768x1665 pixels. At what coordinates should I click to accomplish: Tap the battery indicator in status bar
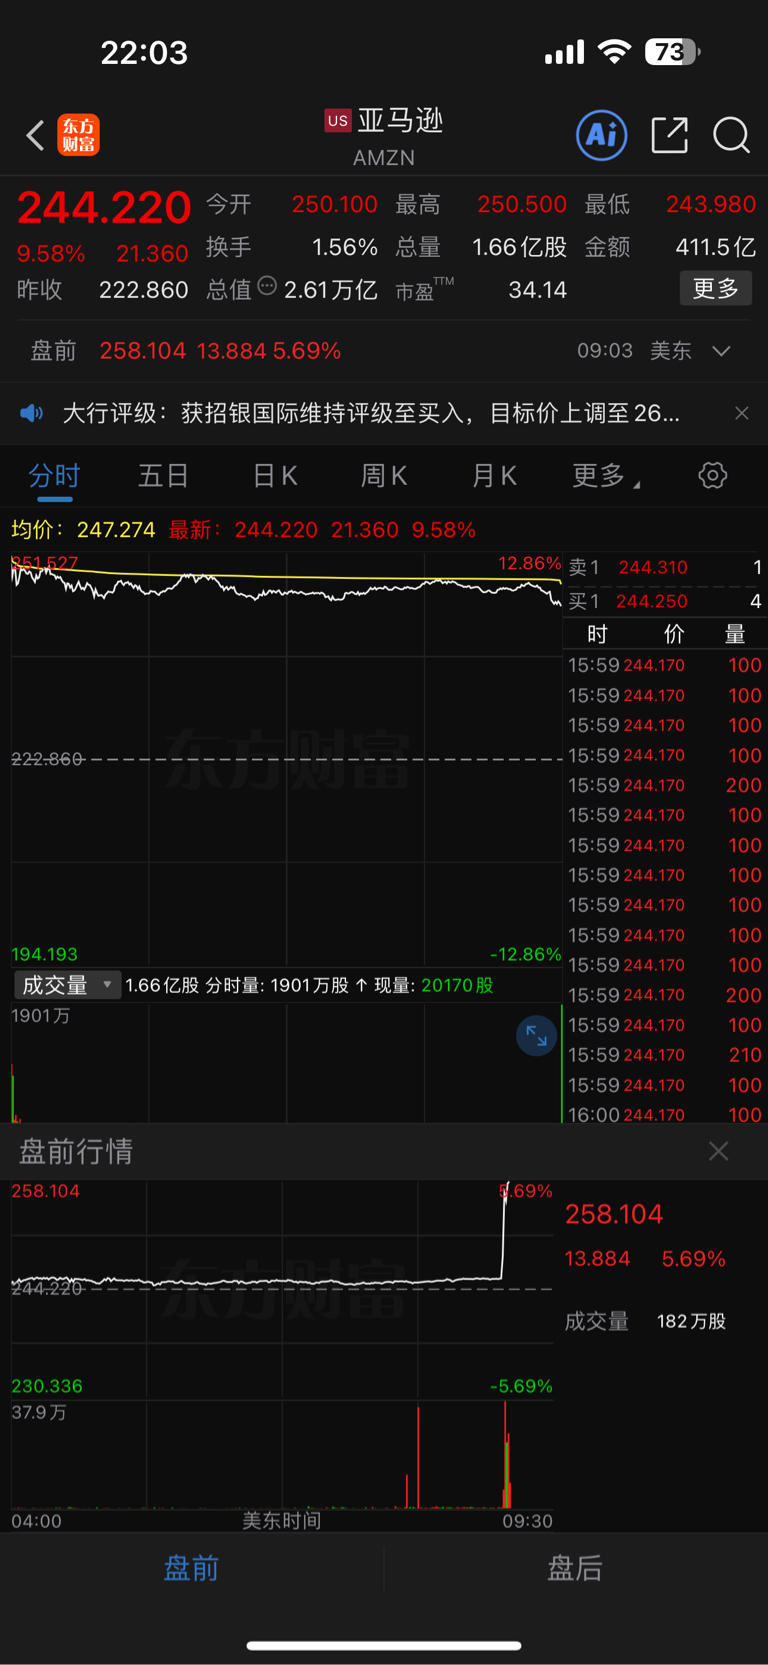tap(673, 52)
